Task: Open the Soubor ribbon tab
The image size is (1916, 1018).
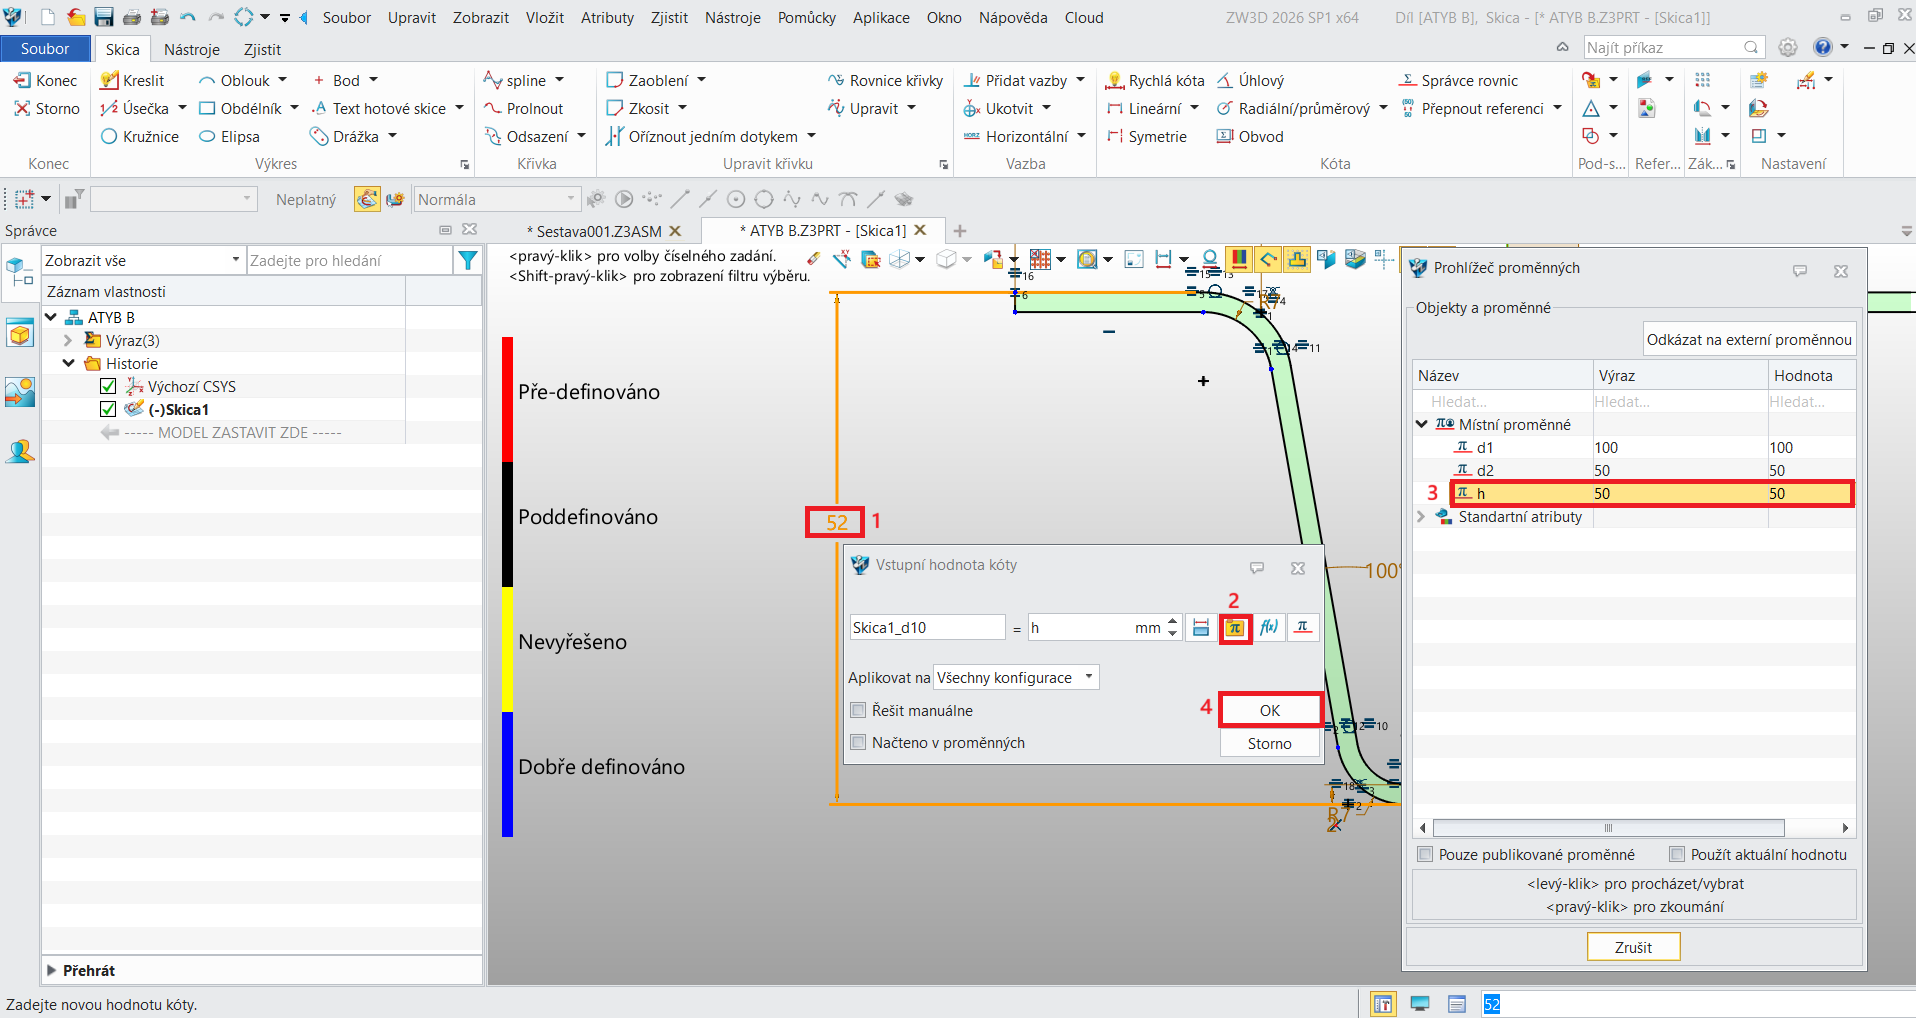Action: click(45, 49)
